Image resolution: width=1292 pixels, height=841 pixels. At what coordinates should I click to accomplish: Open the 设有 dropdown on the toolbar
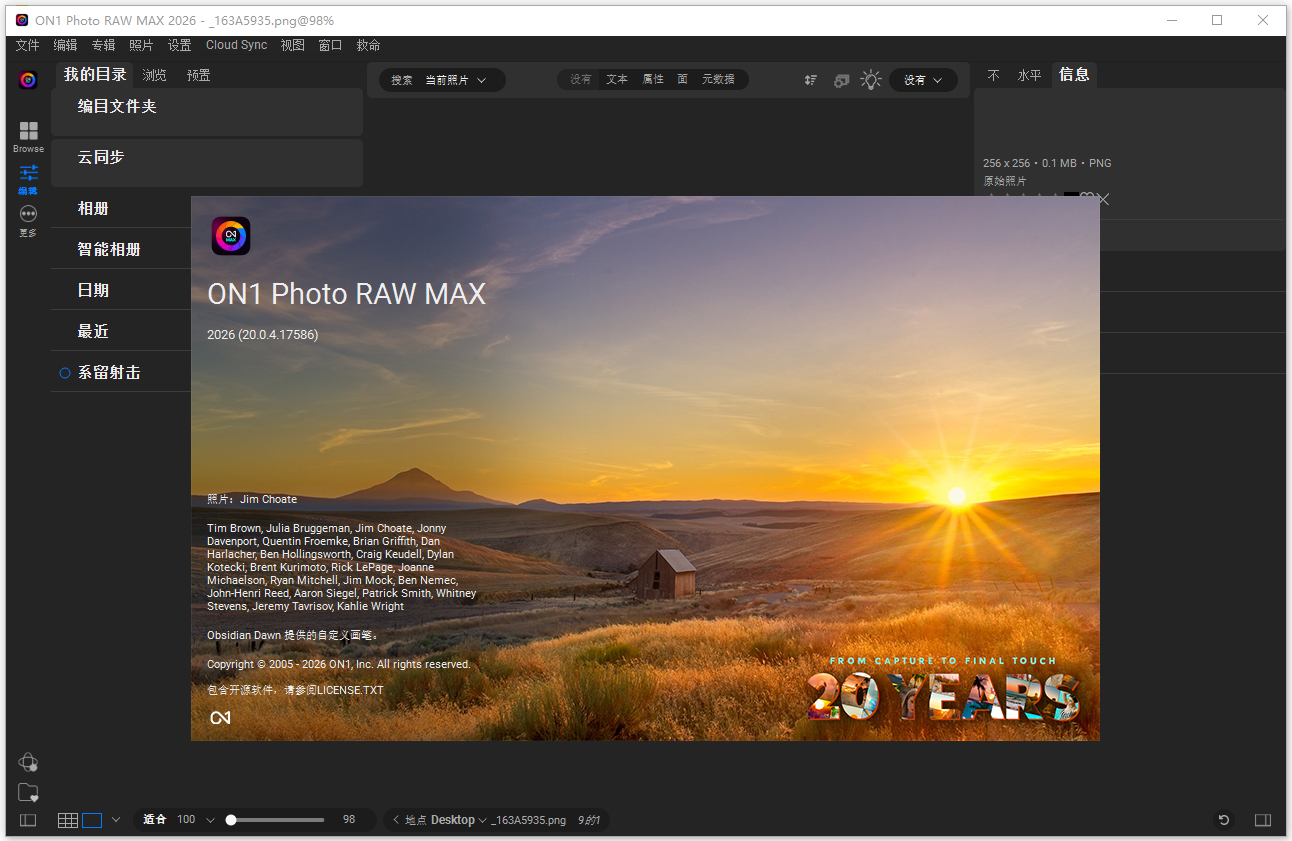pos(921,79)
